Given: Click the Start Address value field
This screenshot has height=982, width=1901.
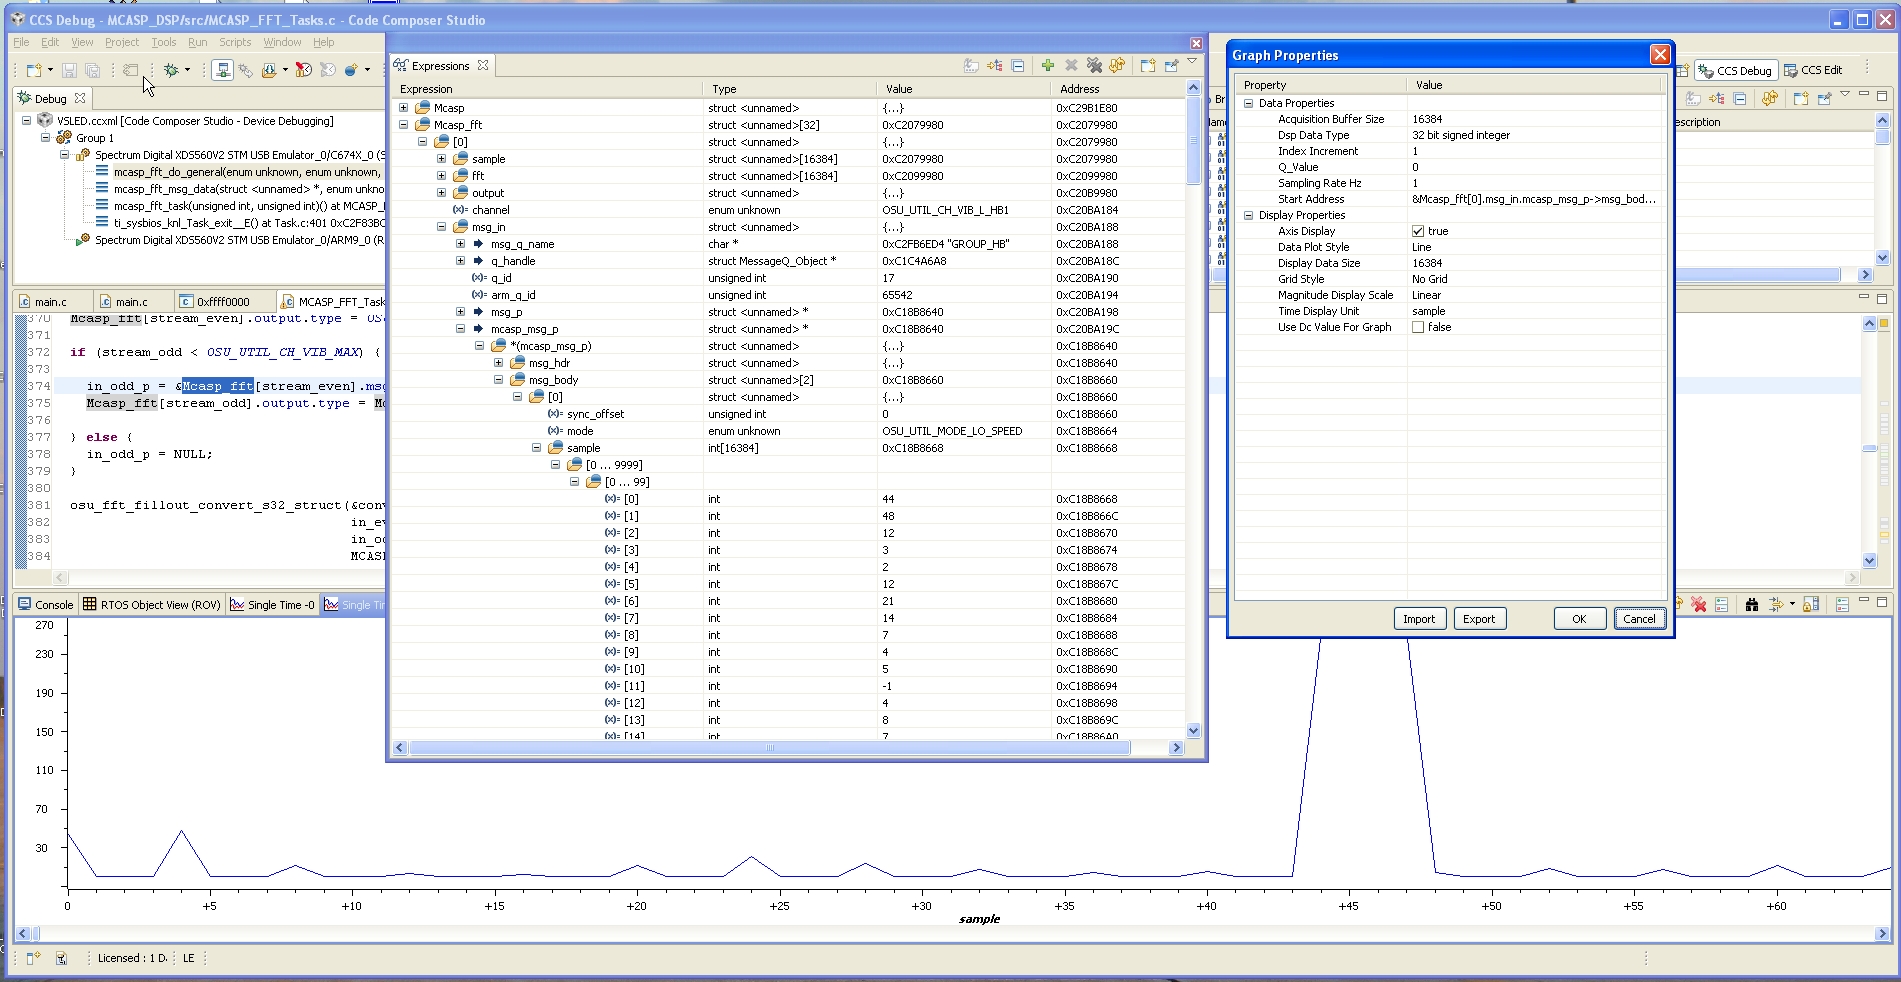Looking at the screenshot, I should click(x=1535, y=199).
